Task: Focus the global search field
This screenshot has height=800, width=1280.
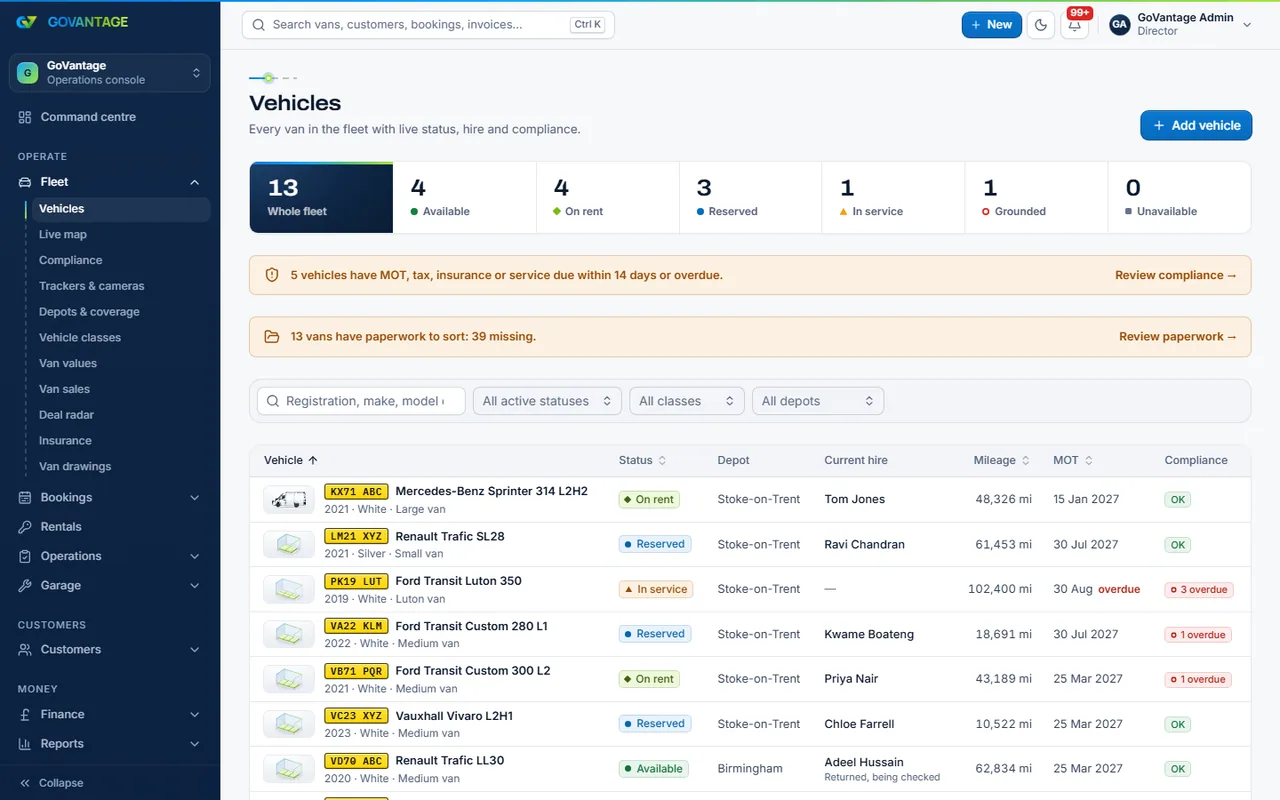Action: coord(428,25)
